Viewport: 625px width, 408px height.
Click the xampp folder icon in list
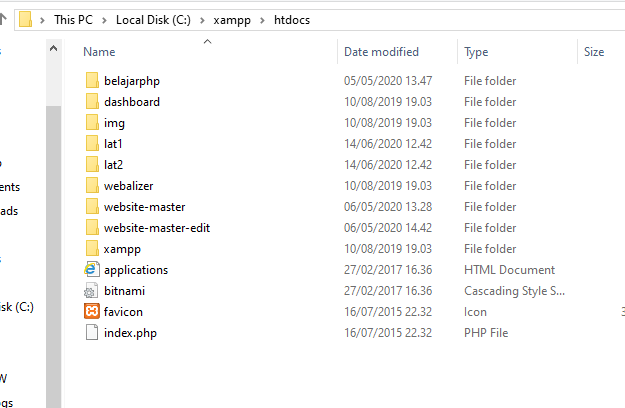(92, 249)
